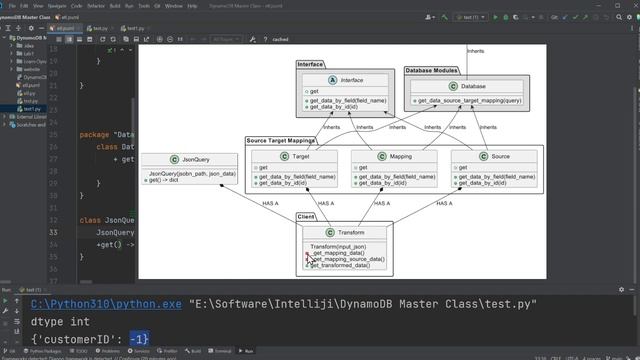Click the Git update project icon
This screenshot has height=360, width=640.
(565, 17)
